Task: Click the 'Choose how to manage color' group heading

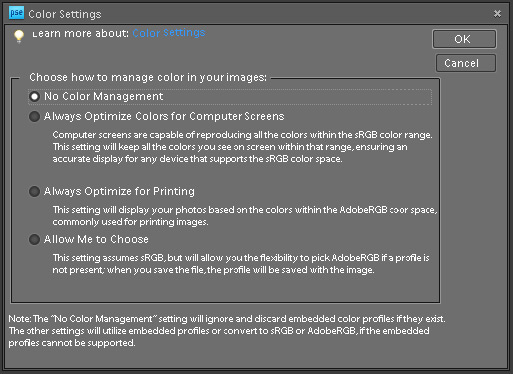Action: [x=148, y=77]
